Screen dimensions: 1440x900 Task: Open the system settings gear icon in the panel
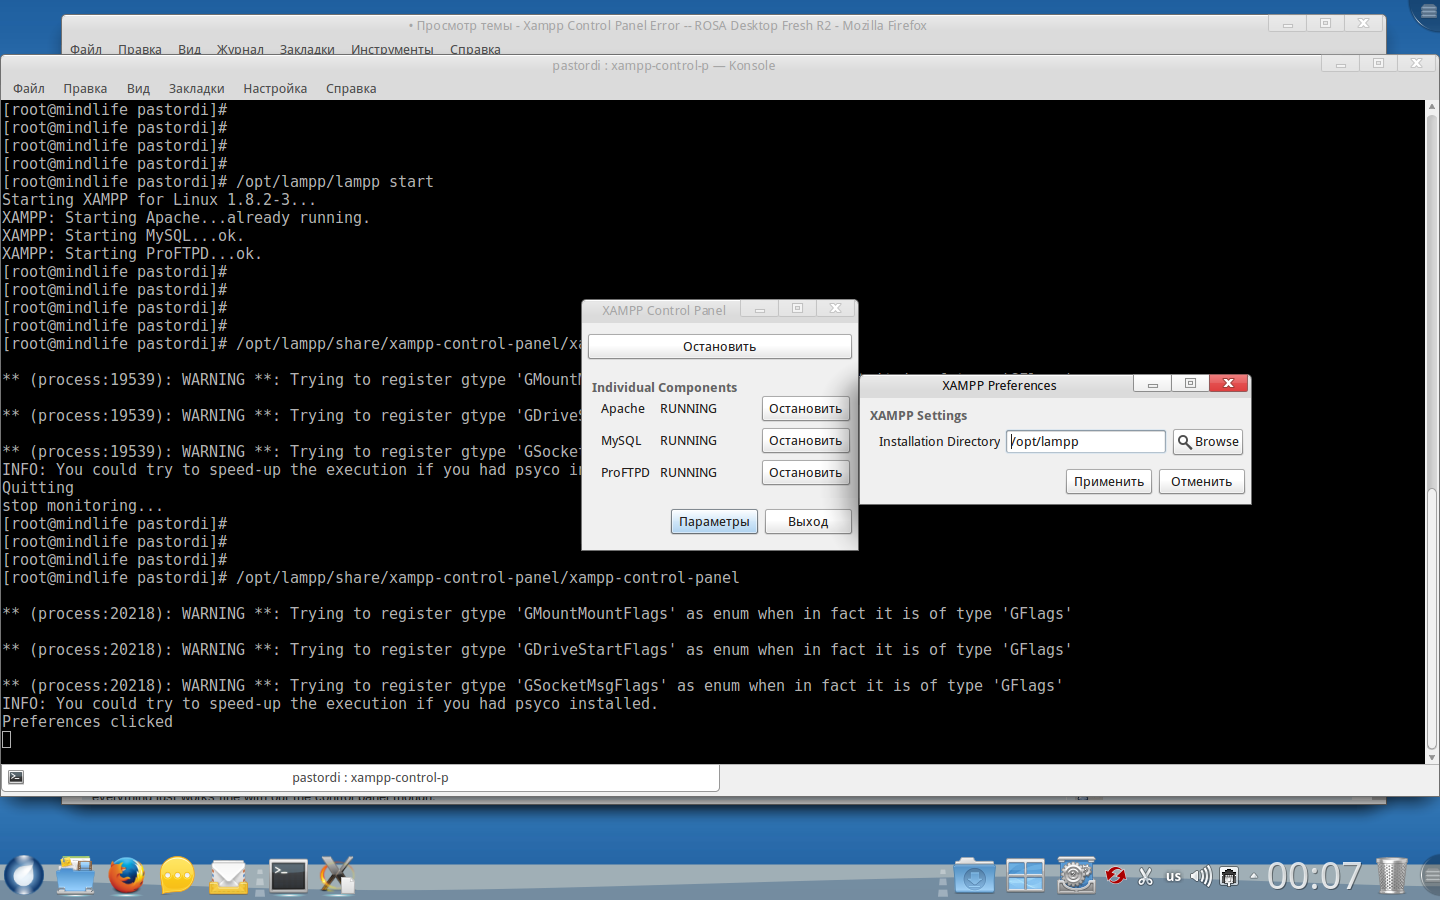(x=1076, y=876)
